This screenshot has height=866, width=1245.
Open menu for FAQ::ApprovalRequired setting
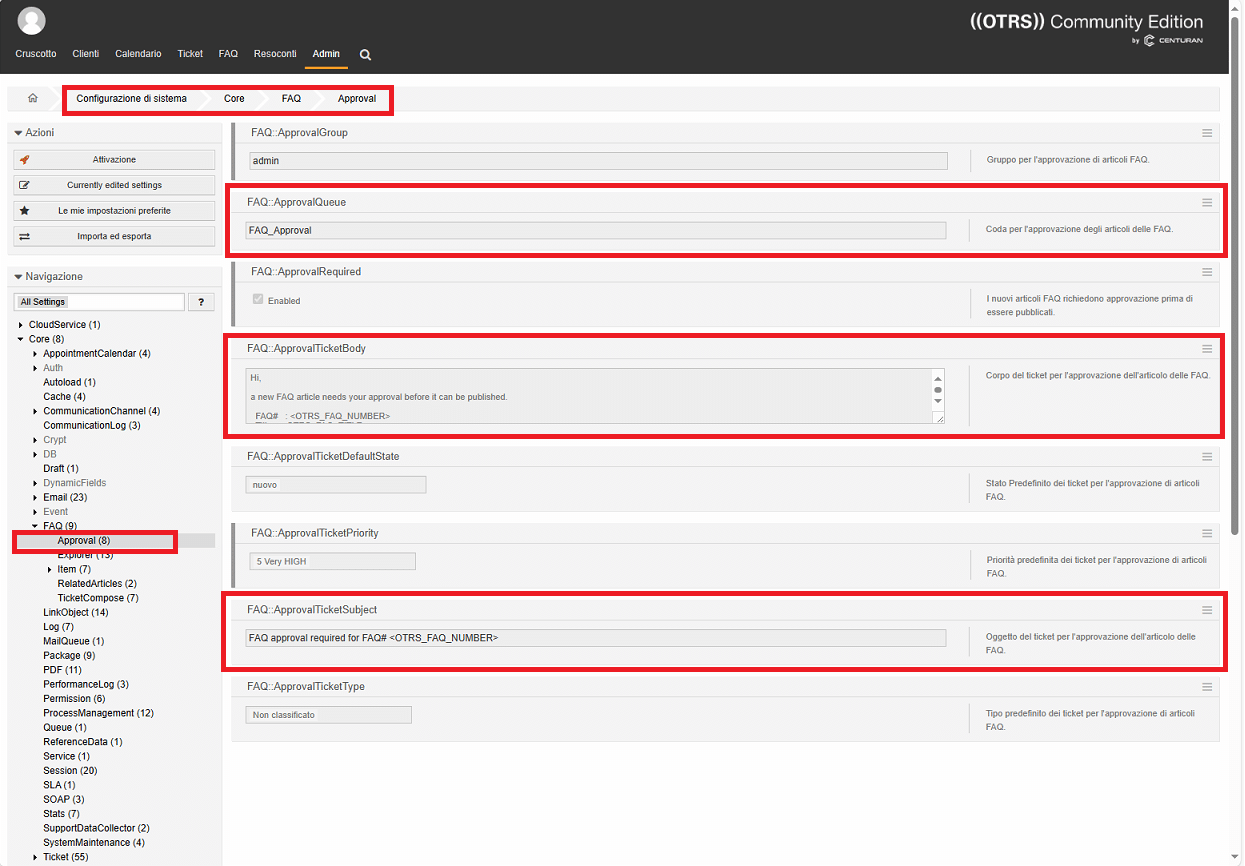click(1207, 272)
